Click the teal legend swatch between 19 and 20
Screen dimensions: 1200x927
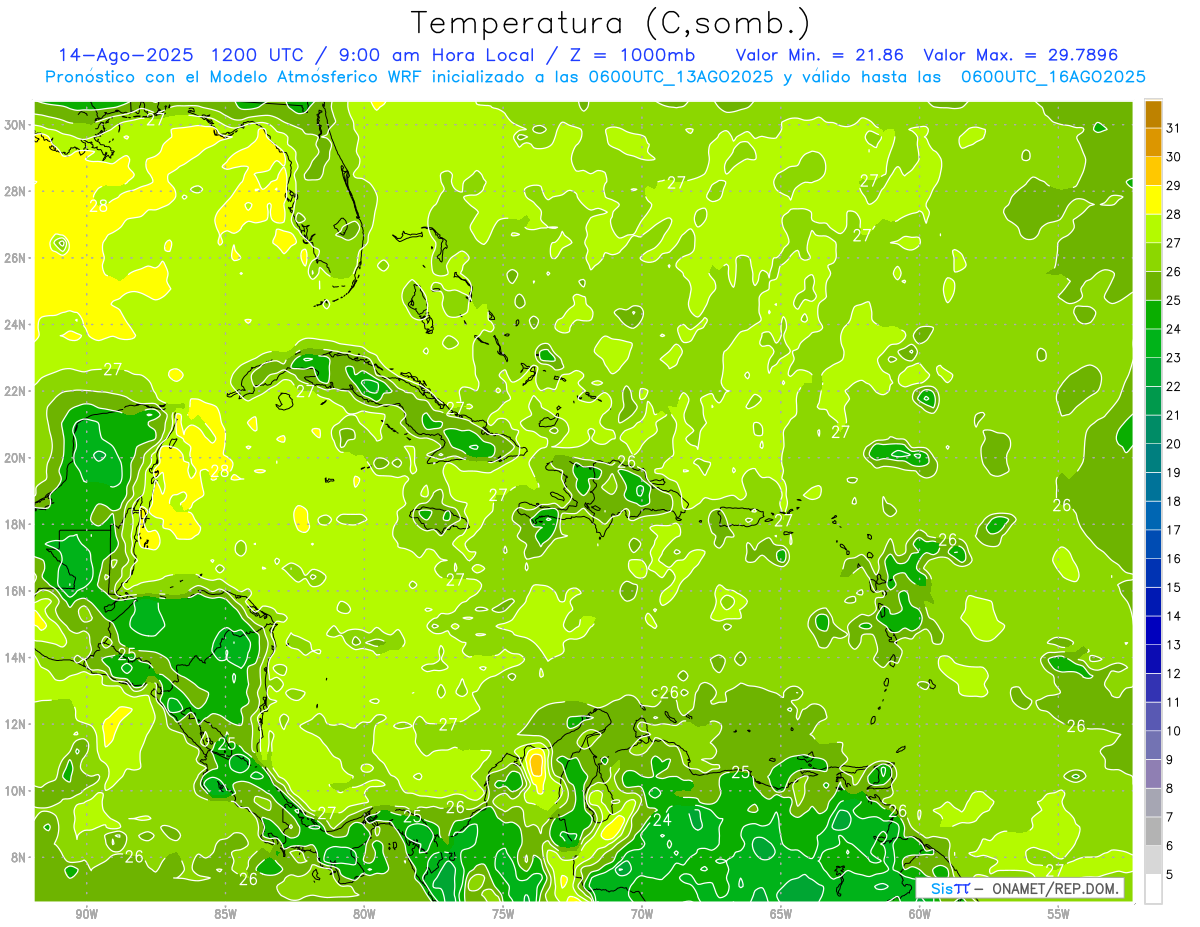tap(1153, 458)
